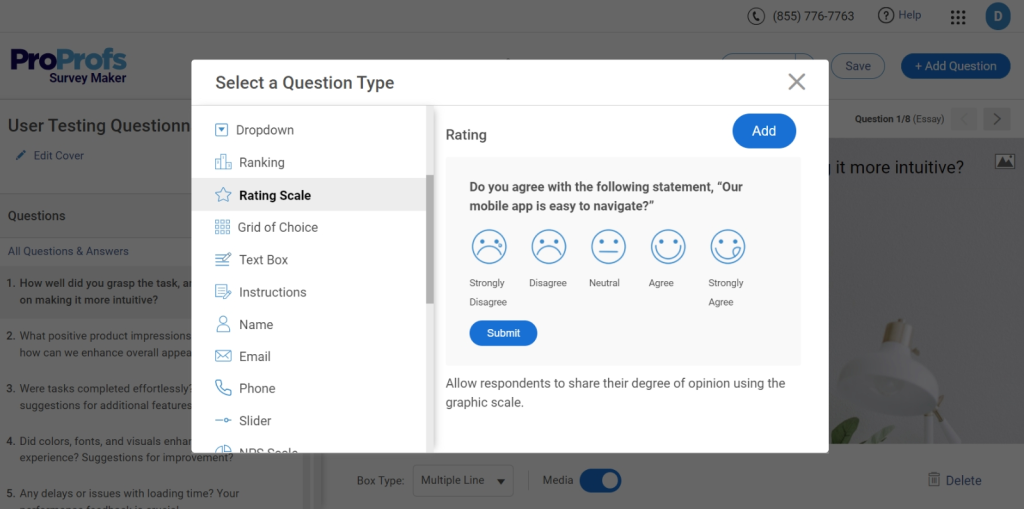The width and height of the screenshot is (1024, 509).
Task: Select the Strongly Agree face icon
Action: click(x=728, y=247)
